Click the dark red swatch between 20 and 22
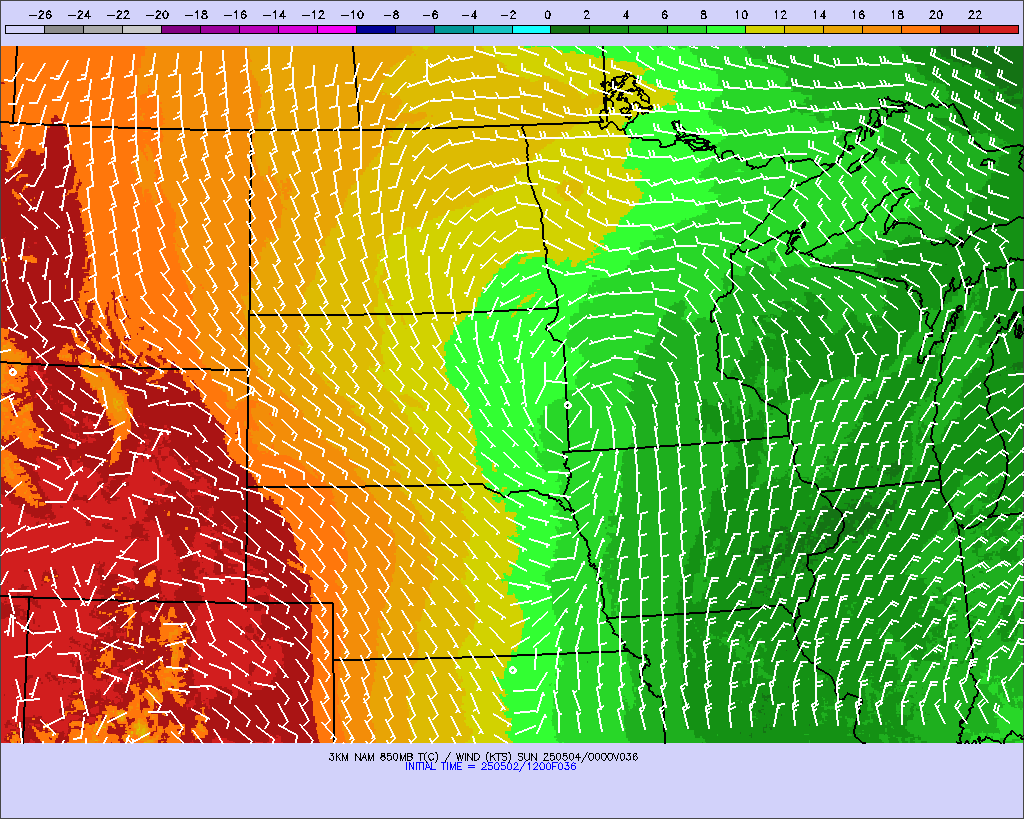The height and width of the screenshot is (819, 1024). pyautogui.click(x=960, y=29)
